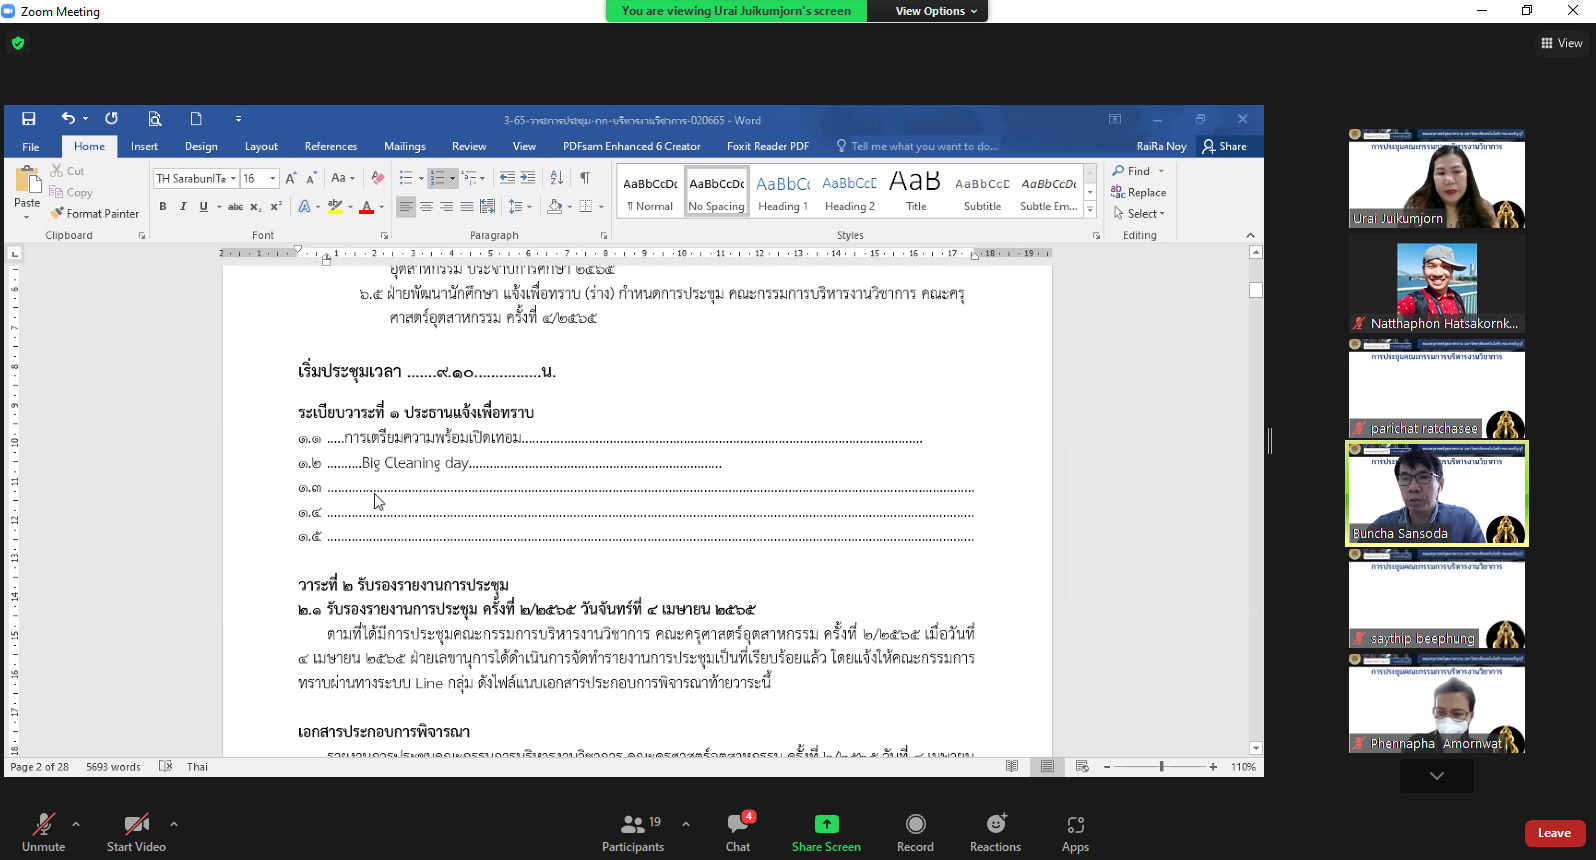Toggle Italic formatting
This screenshot has height=860, width=1596.
183,207
